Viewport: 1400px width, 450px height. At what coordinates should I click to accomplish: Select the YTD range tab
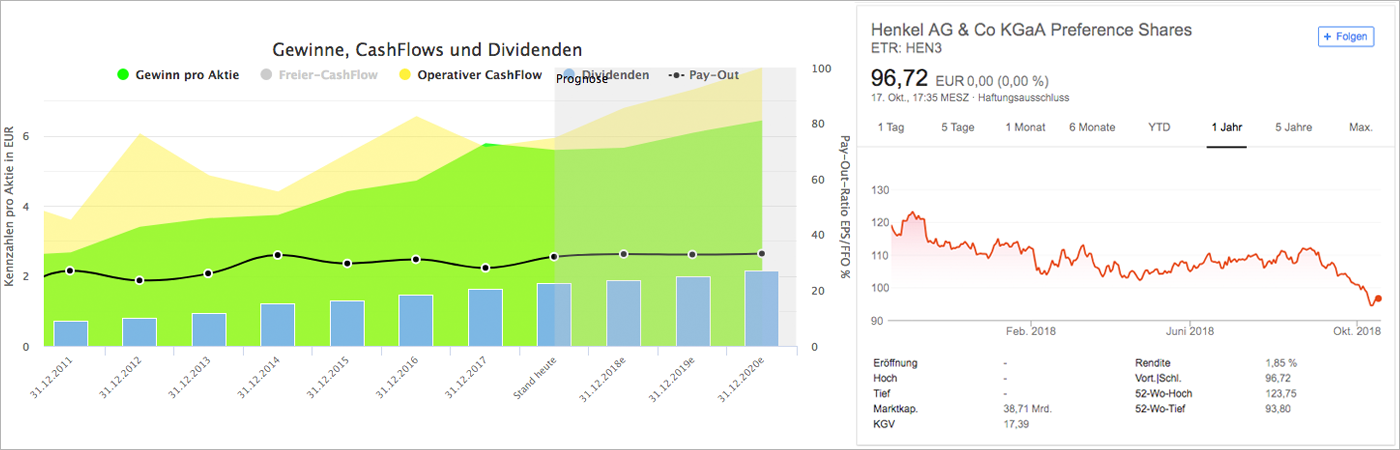point(1159,127)
